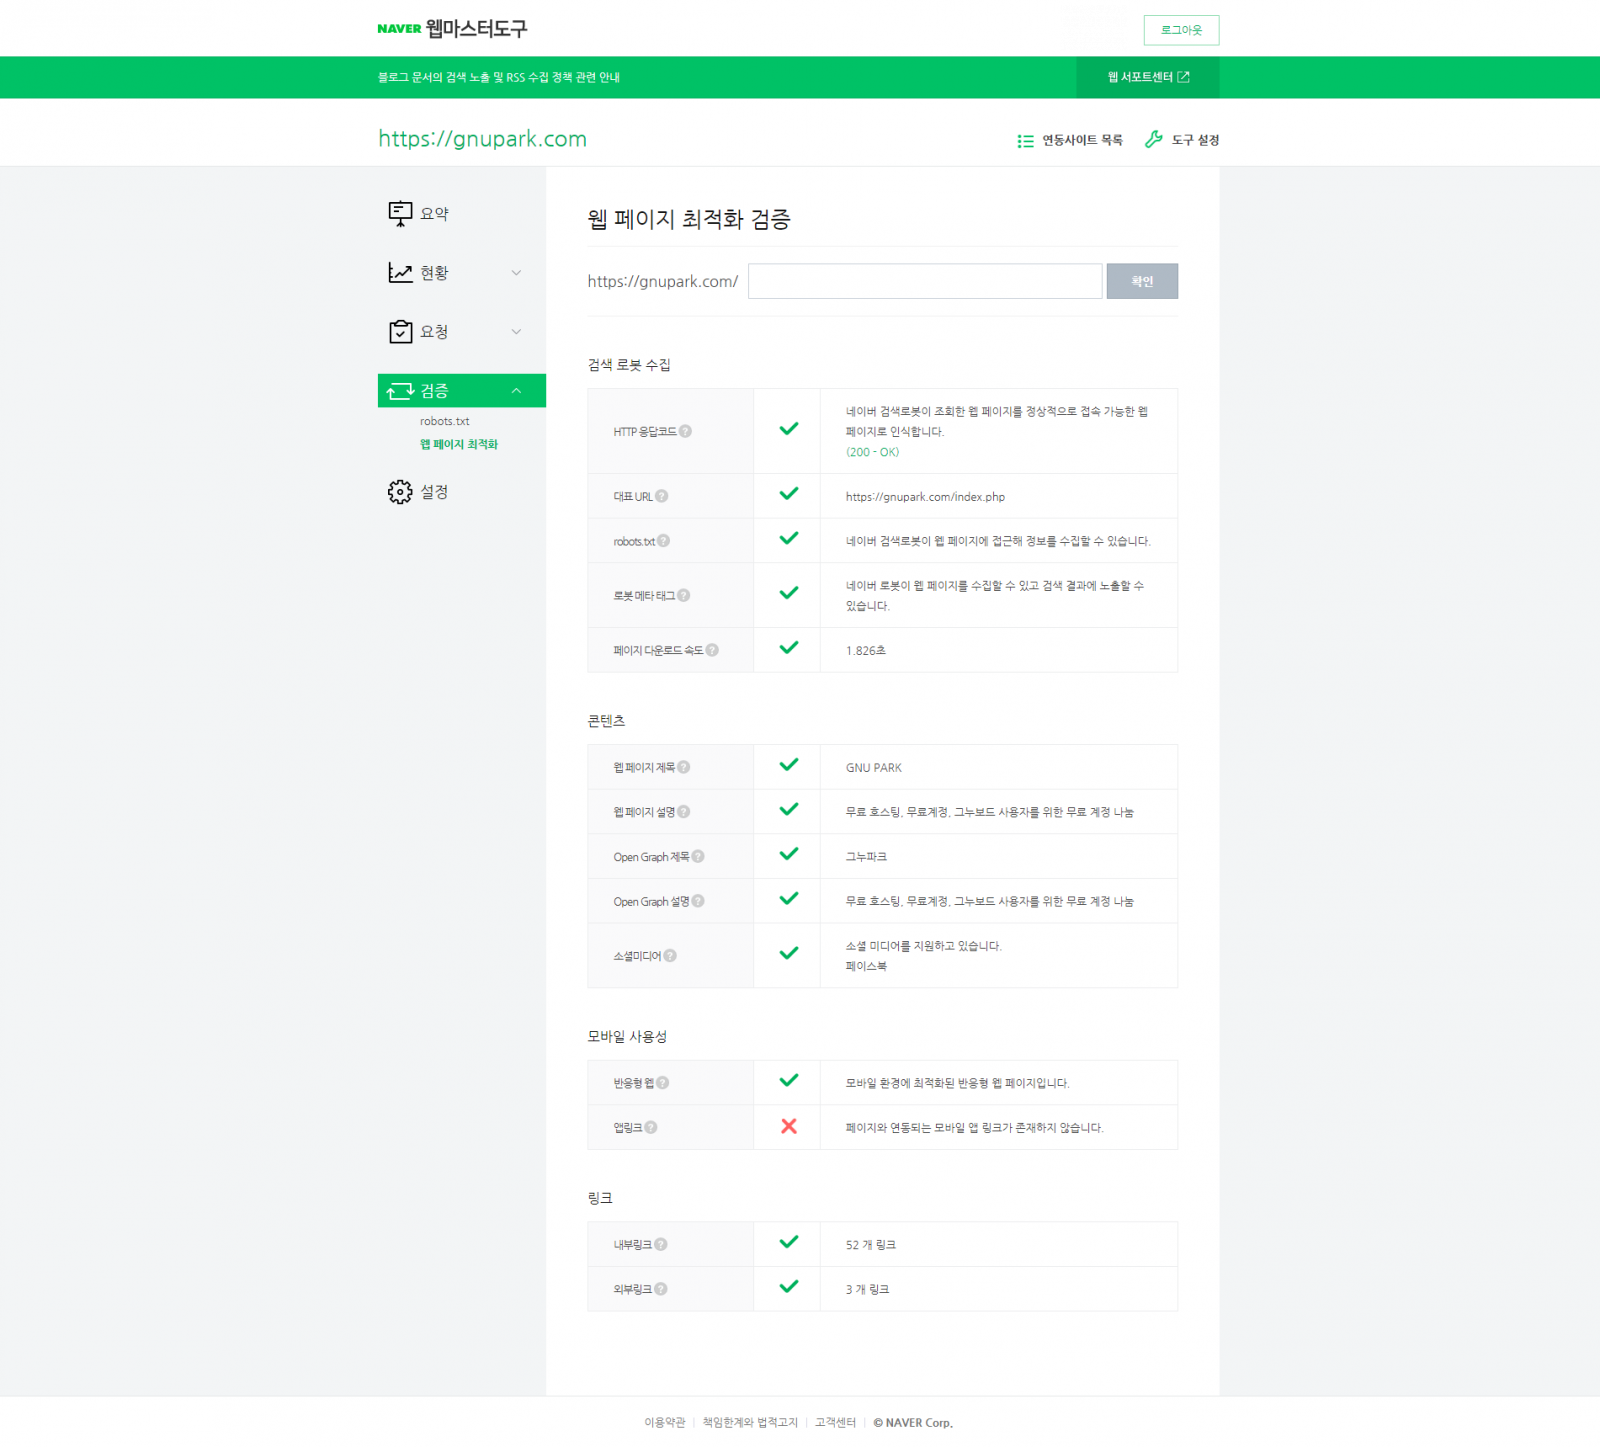The height and width of the screenshot is (1447, 1600).
Task: Click help icon beside 앱링크
Action: tap(651, 1128)
